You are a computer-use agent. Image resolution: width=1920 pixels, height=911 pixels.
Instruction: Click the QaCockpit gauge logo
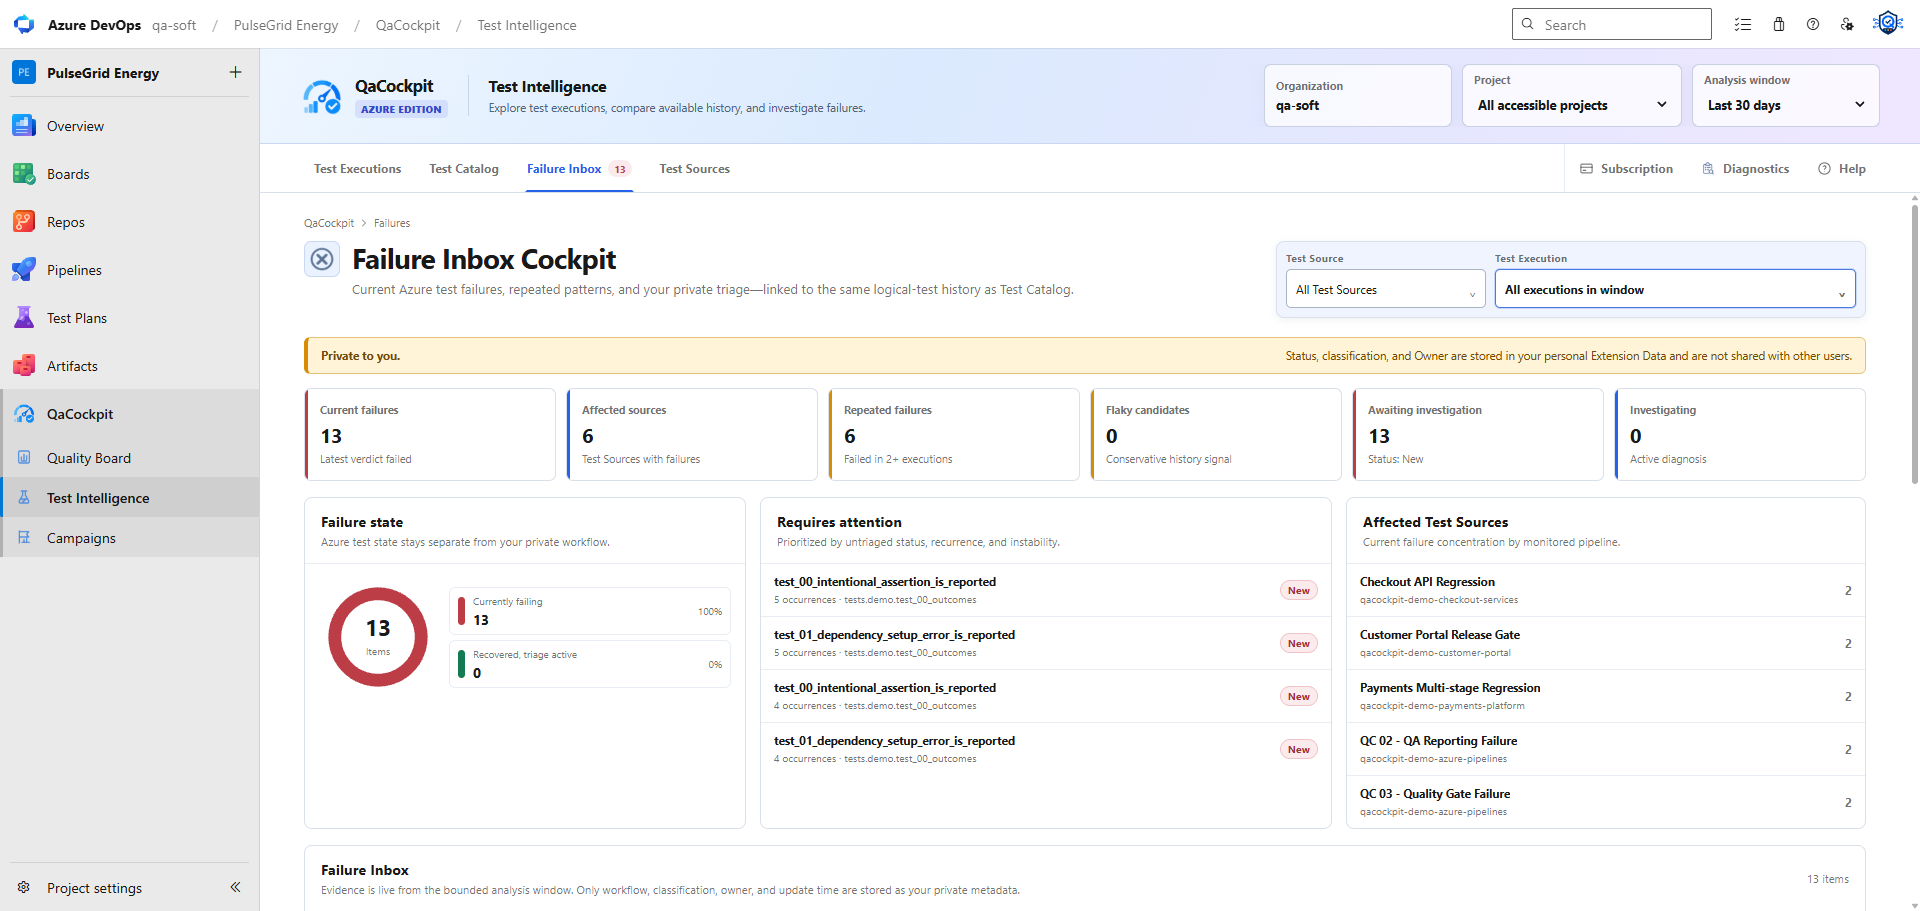click(x=322, y=97)
